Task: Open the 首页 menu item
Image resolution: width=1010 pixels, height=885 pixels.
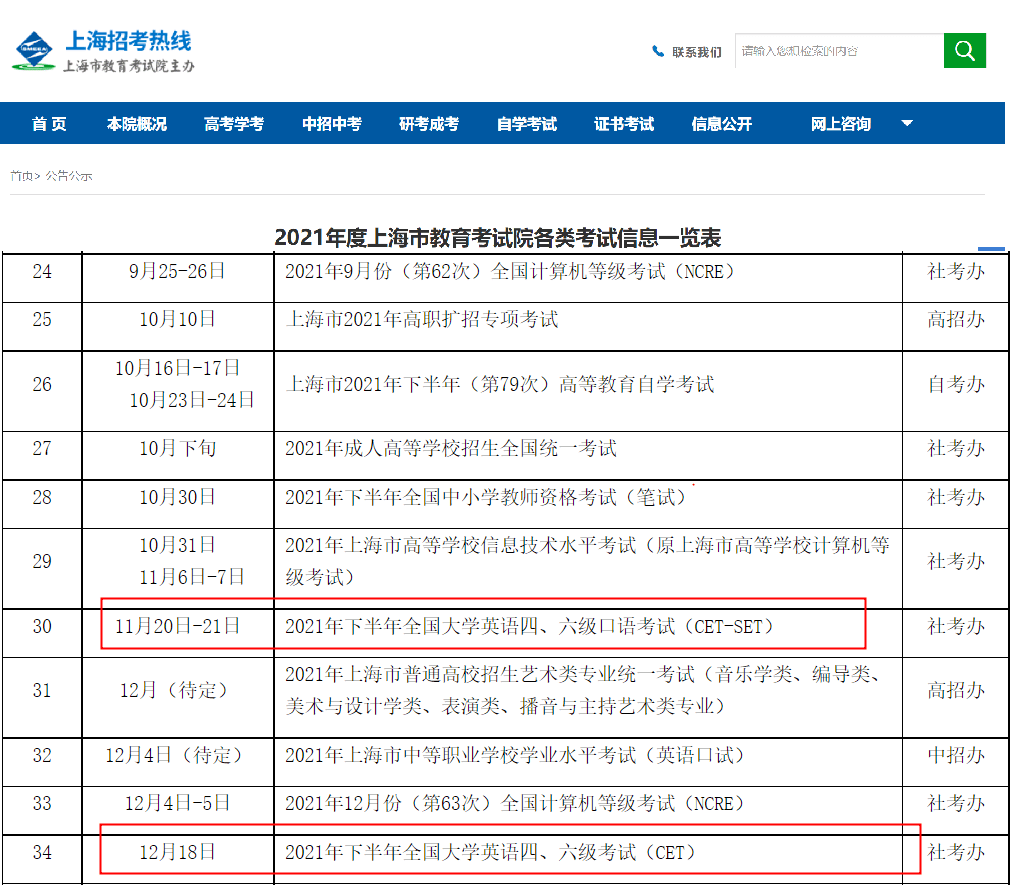Action: pos(50,124)
